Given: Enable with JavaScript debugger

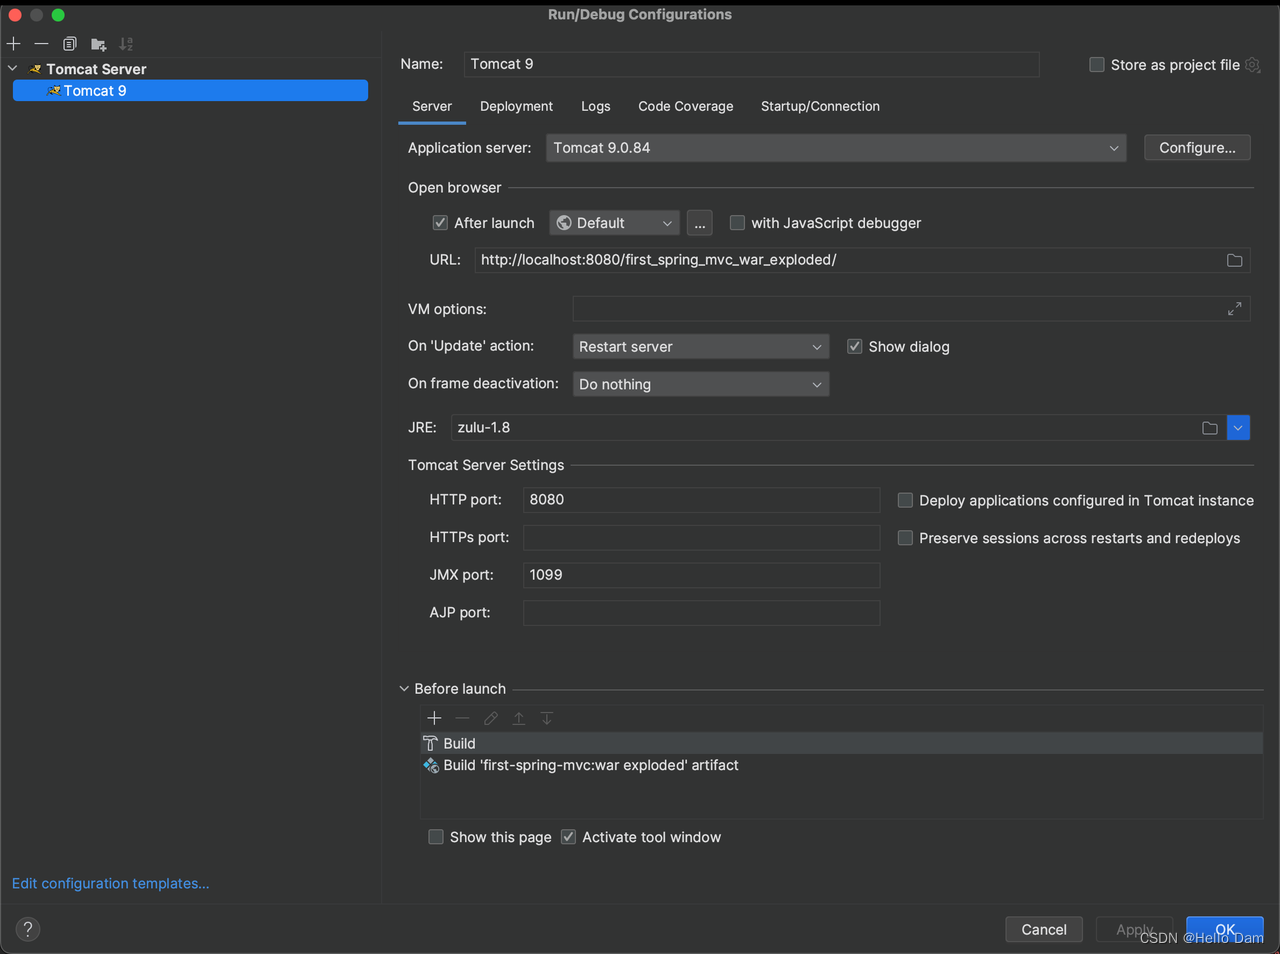Looking at the screenshot, I should pos(737,223).
